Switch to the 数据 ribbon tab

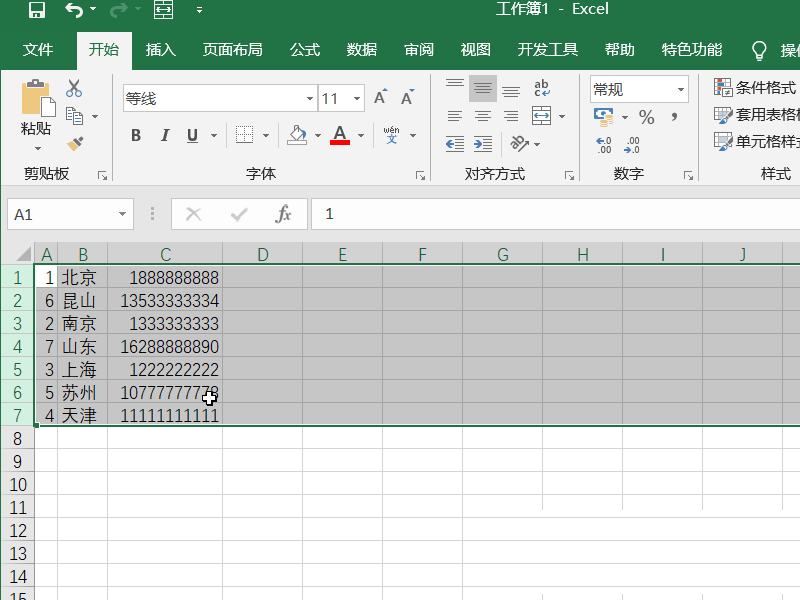point(362,49)
